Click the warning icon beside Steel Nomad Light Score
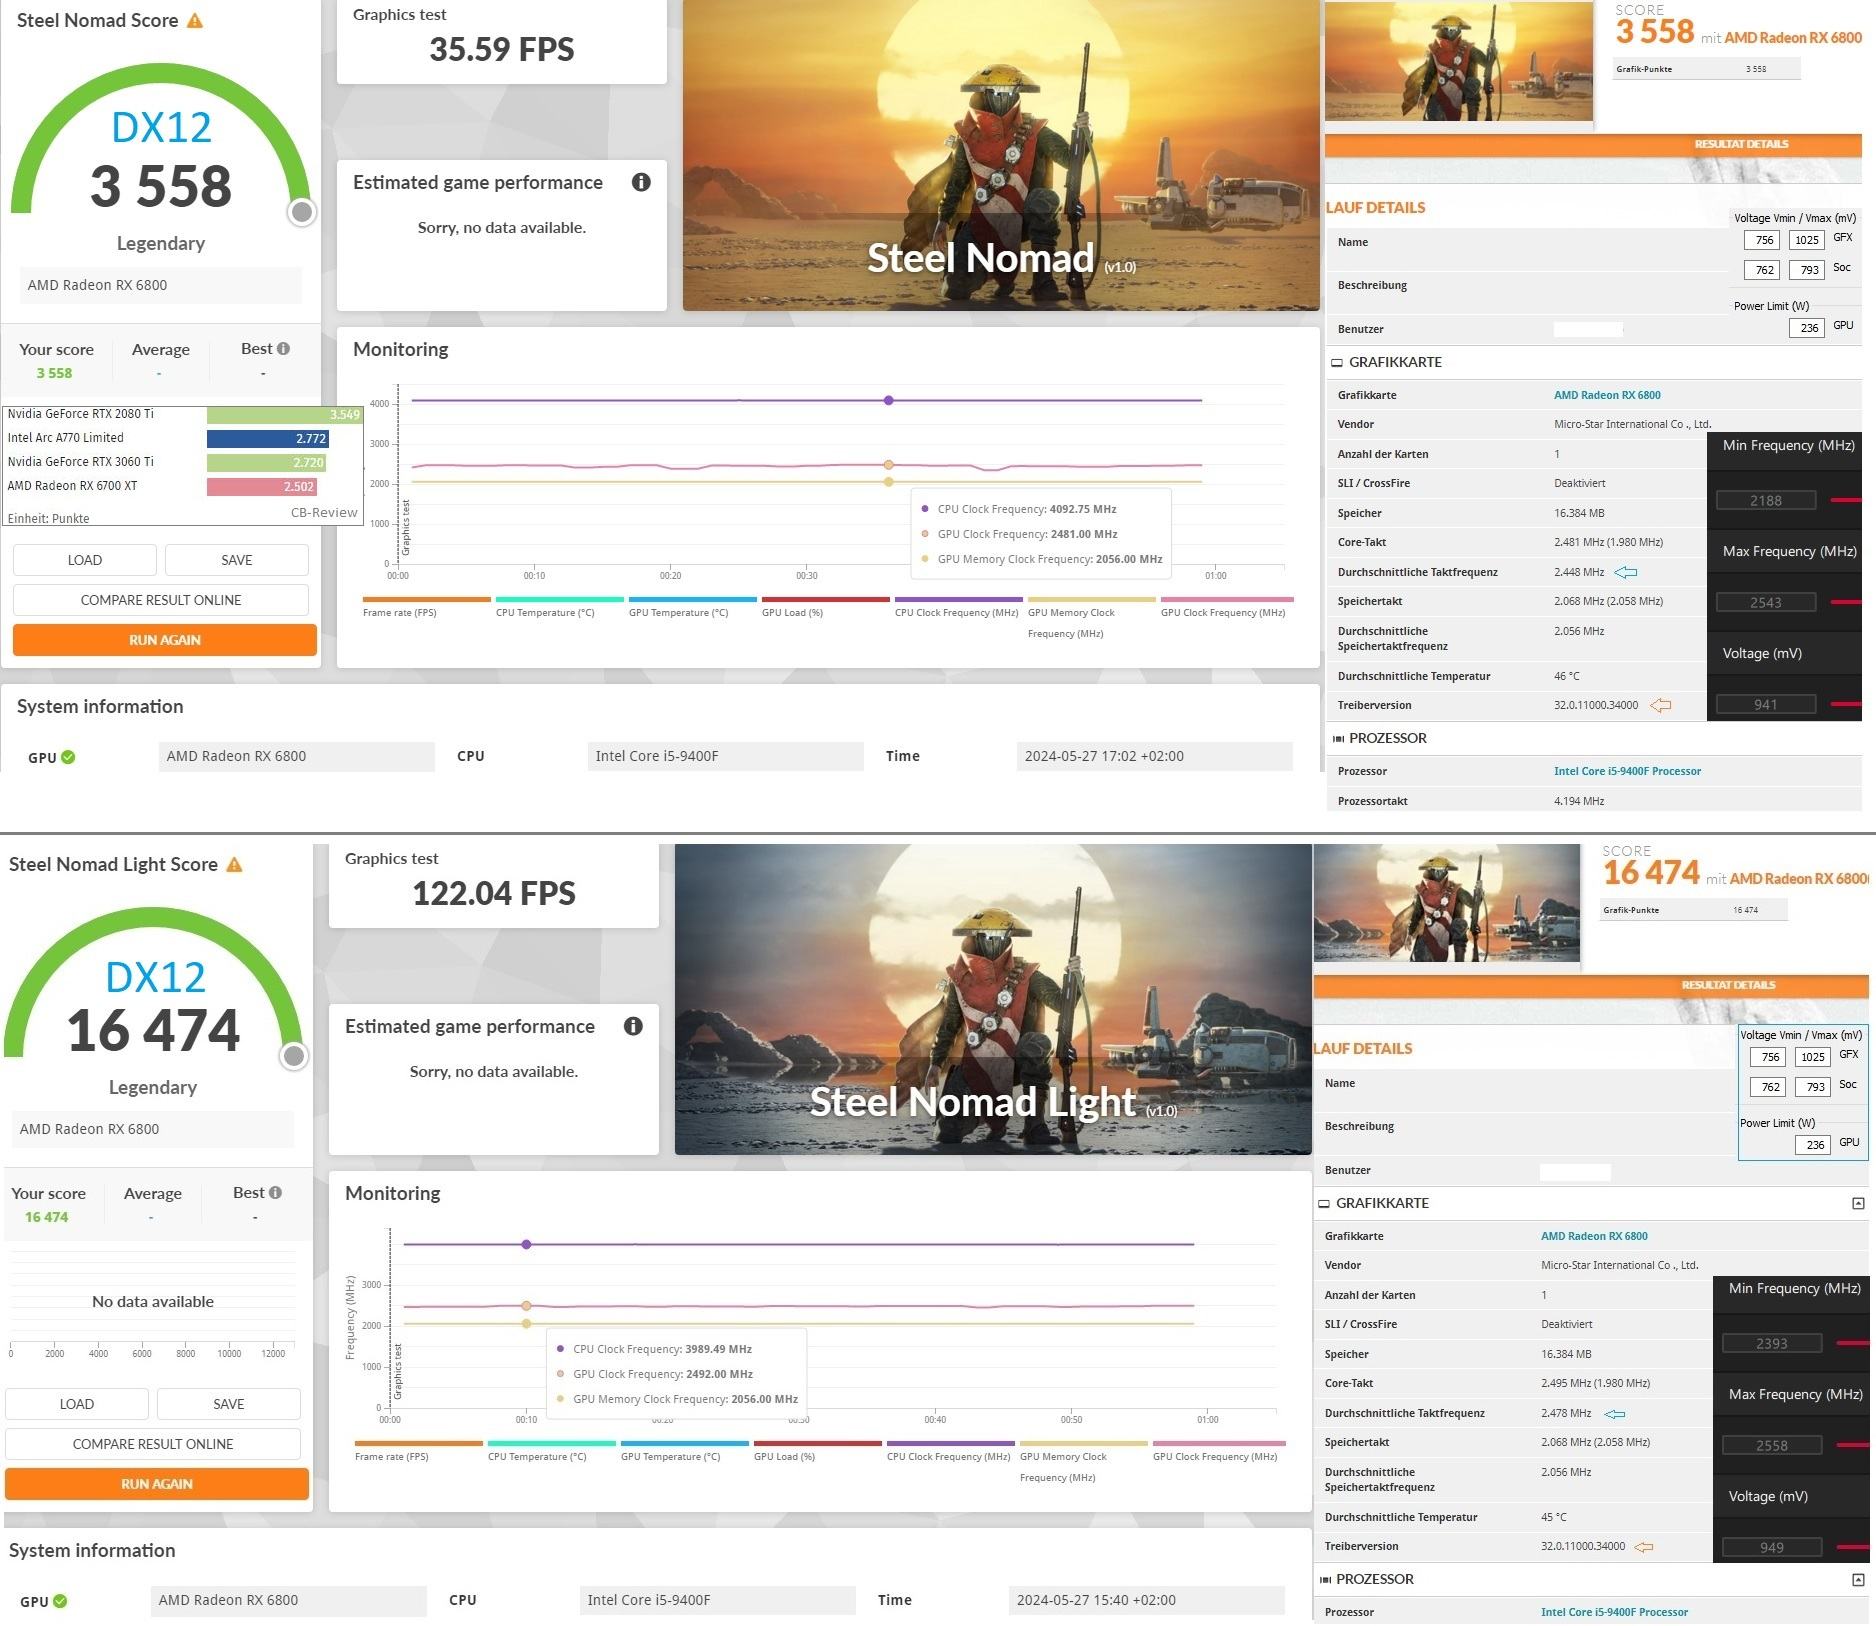Image resolution: width=1876 pixels, height=1626 pixels. point(234,865)
